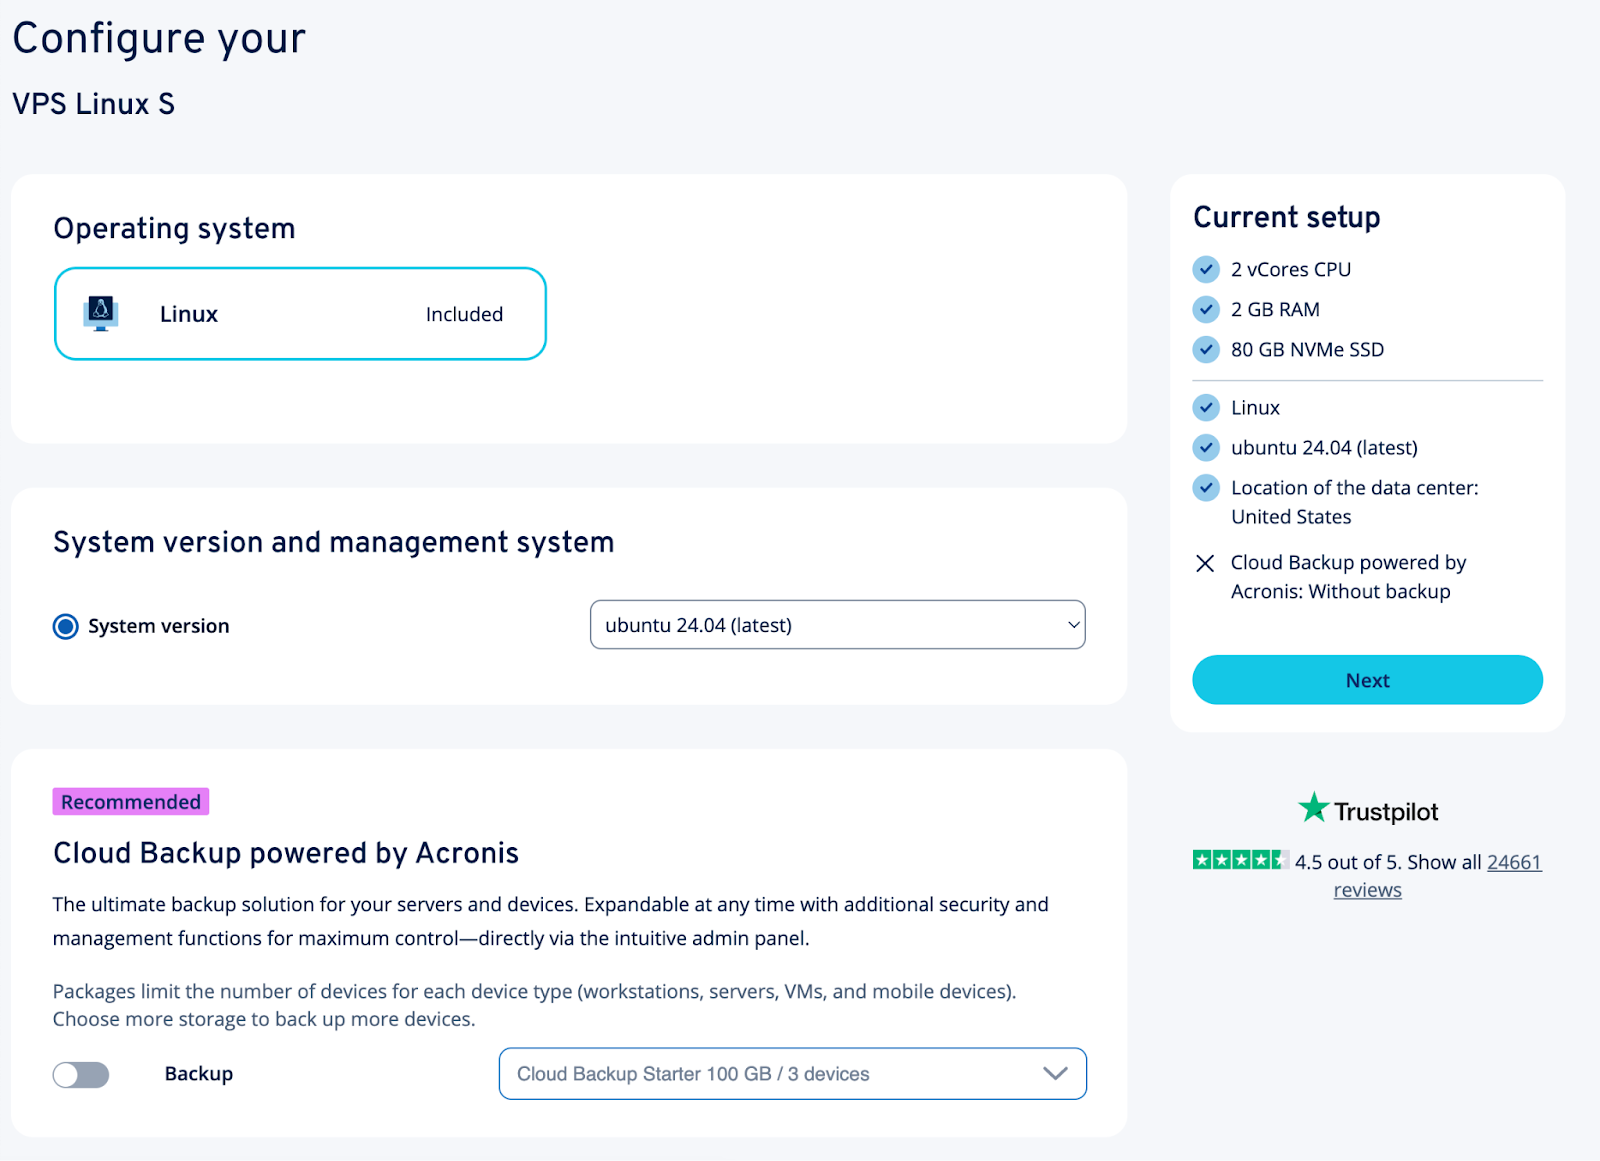Click the Linux penguin OS icon
This screenshot has height=1161, width=1600.
101,313
